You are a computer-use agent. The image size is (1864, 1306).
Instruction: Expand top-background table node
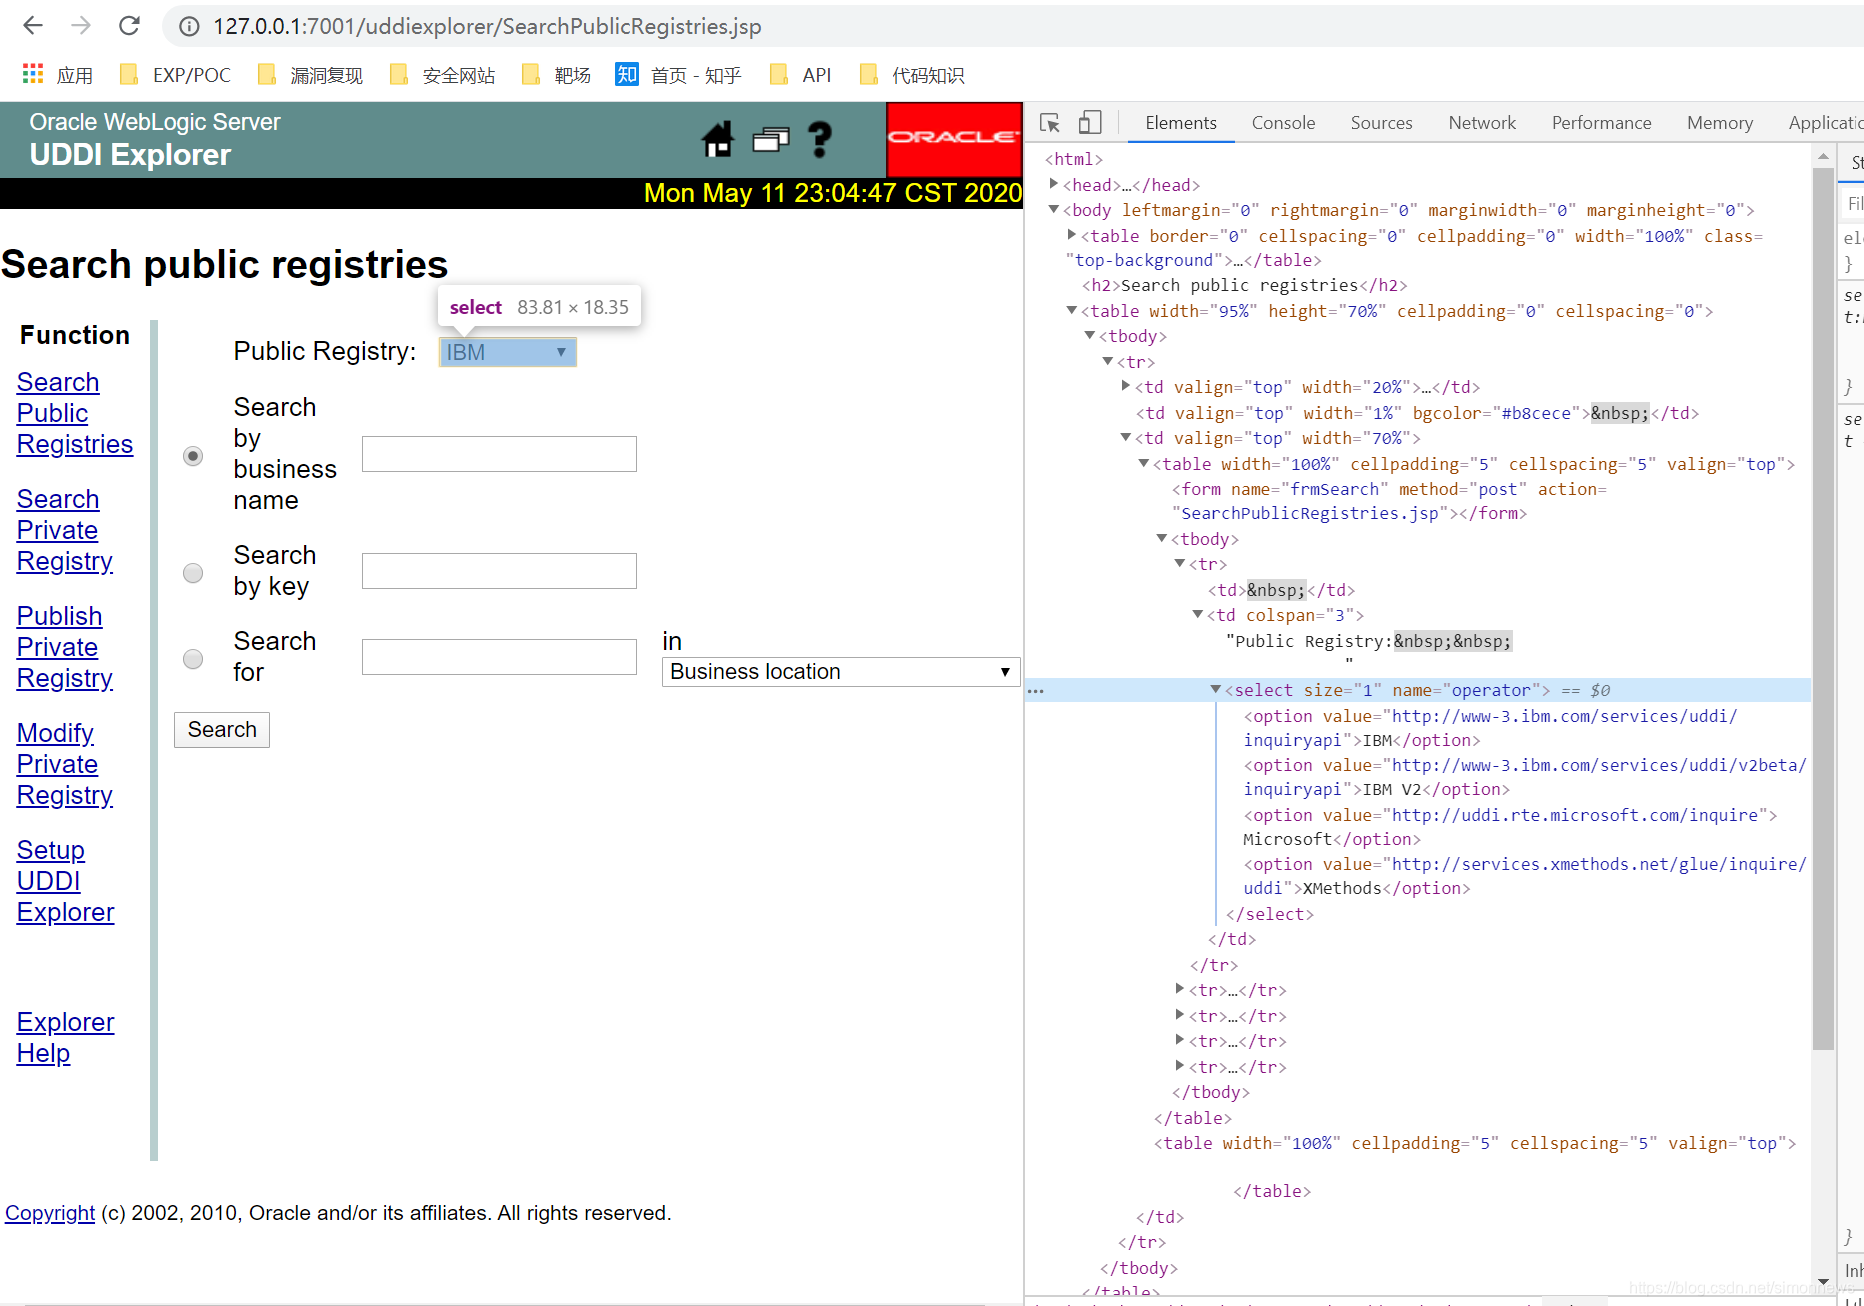(1072, 235)
